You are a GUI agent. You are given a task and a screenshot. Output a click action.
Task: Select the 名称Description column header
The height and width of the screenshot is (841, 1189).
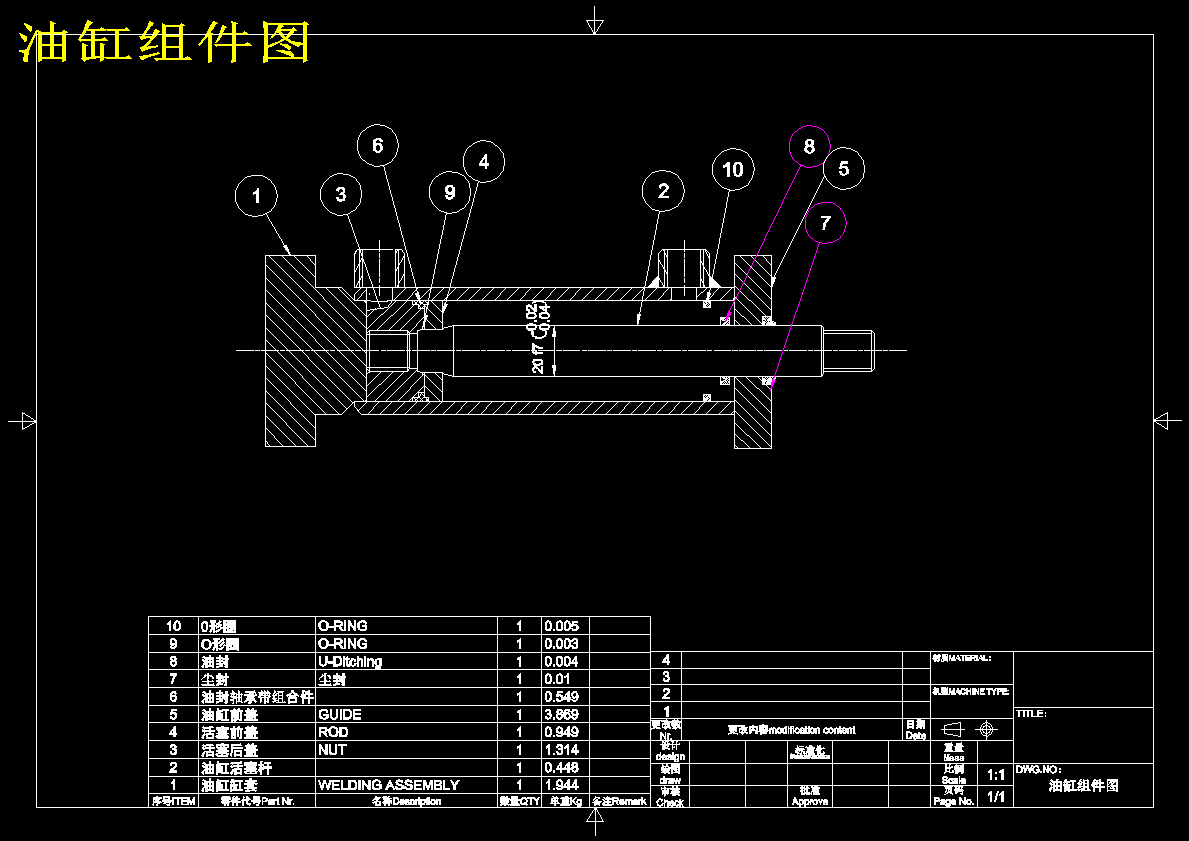tap(406, 801)
